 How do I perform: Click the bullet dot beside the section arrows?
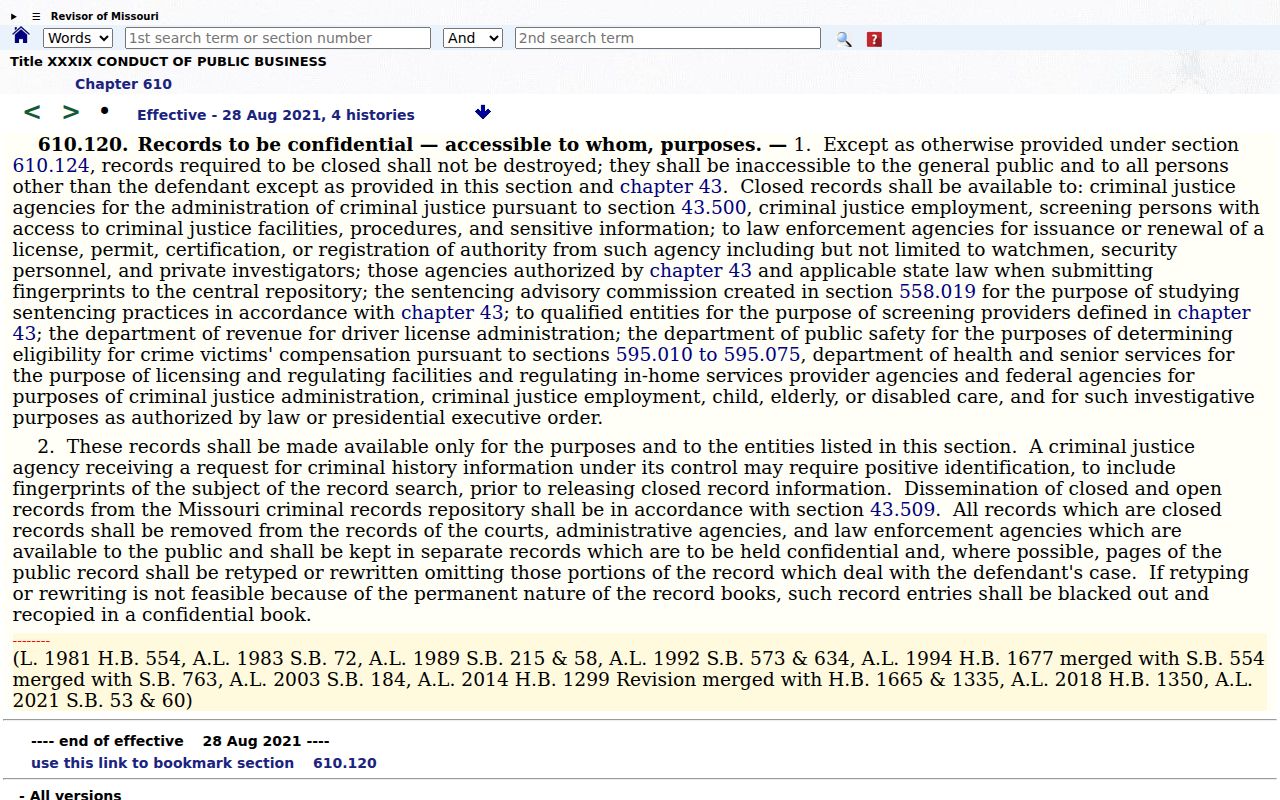(104, 110)
